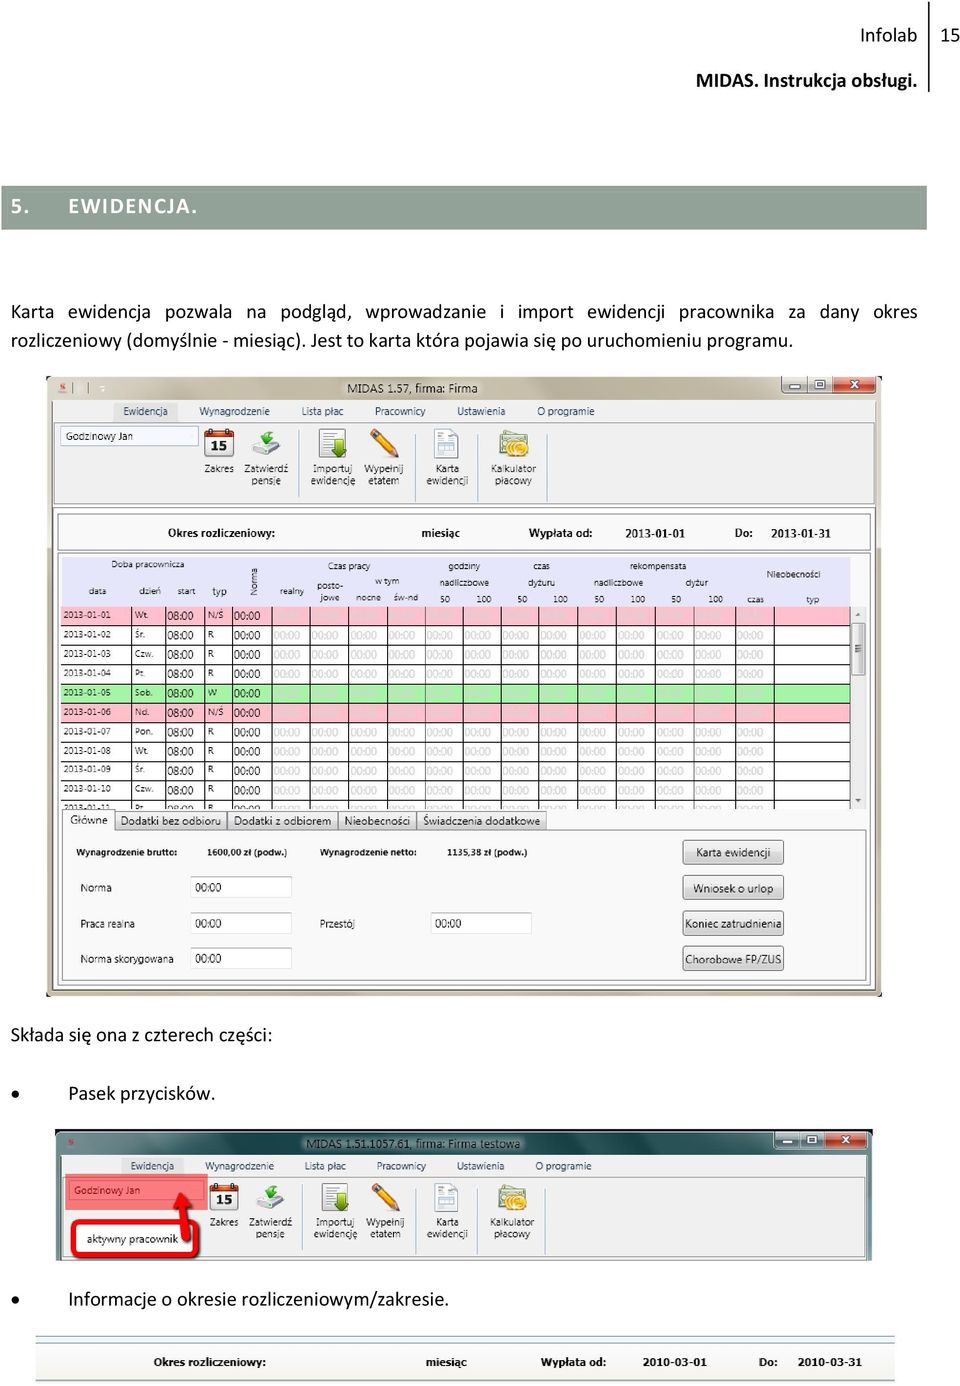Open the Lista płac menu in the MIDAS 1.57 window
This screenshot has height=1386, width=960.
point(322,411)
